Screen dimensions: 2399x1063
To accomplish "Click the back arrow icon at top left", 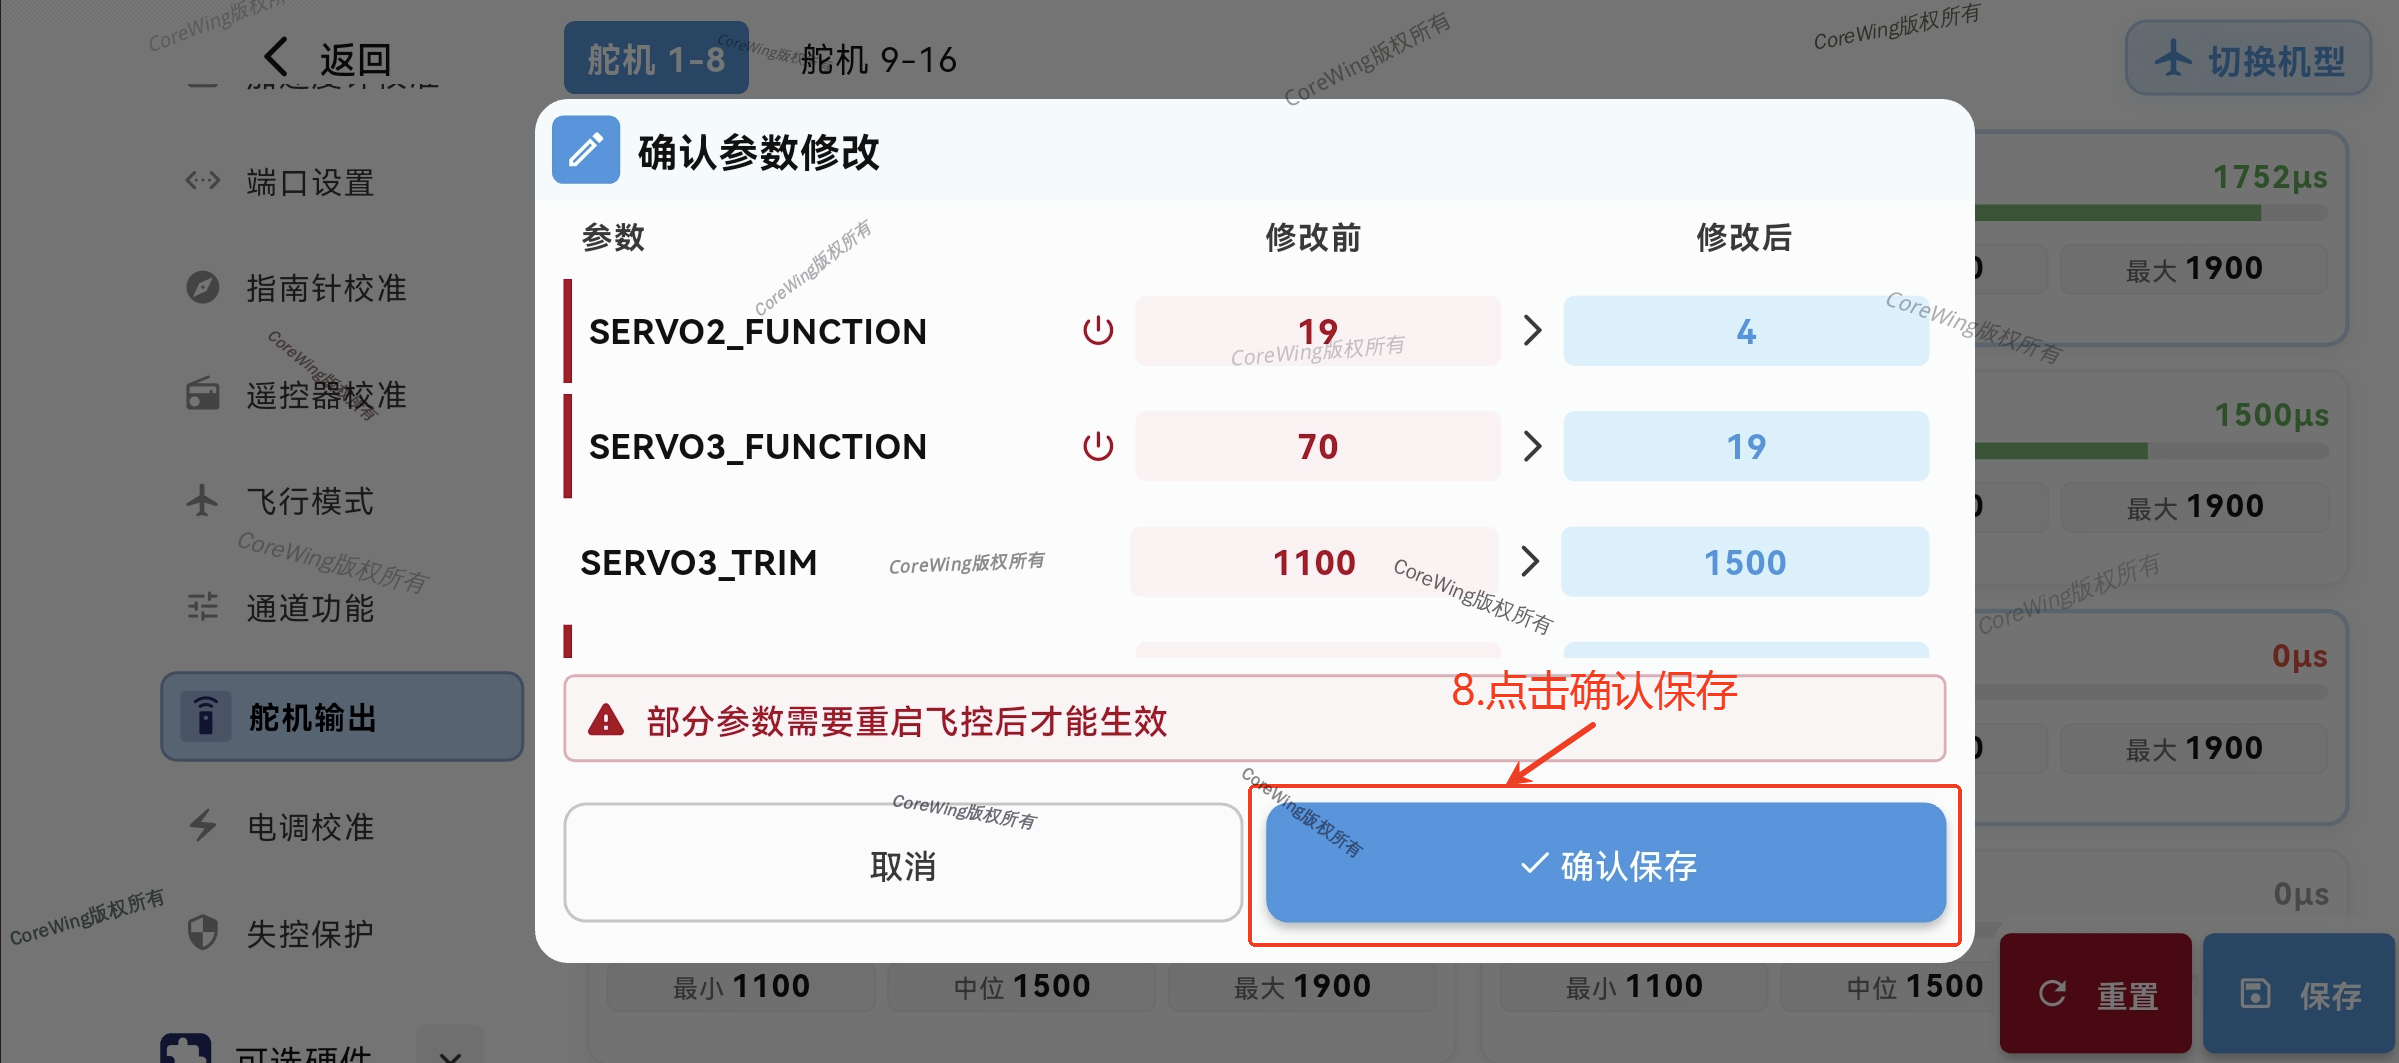I will pos(277,57).
